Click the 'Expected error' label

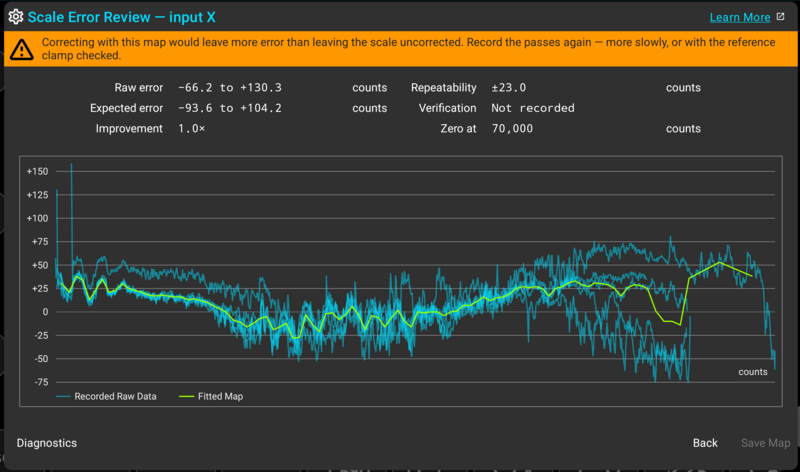[x=127, y=108]
